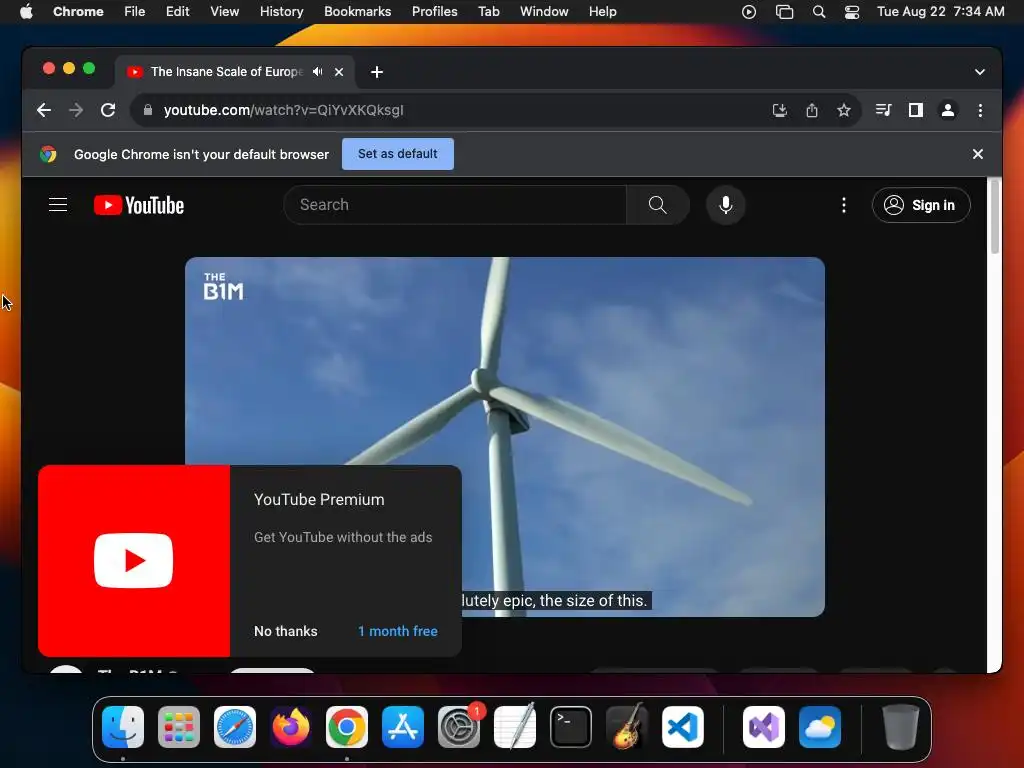Open the media controls icon in Chrome toolbar
This screenshot has width=1024, height=768.
(884, 110)
